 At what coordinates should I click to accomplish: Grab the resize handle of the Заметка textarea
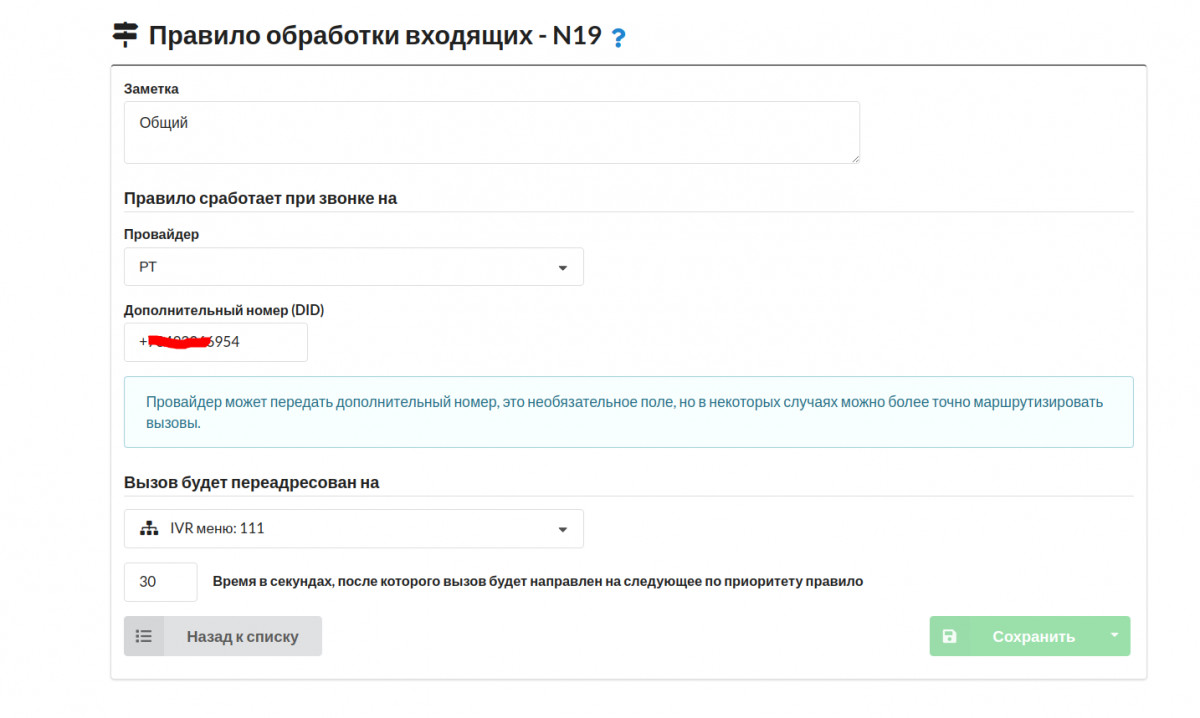855,158
